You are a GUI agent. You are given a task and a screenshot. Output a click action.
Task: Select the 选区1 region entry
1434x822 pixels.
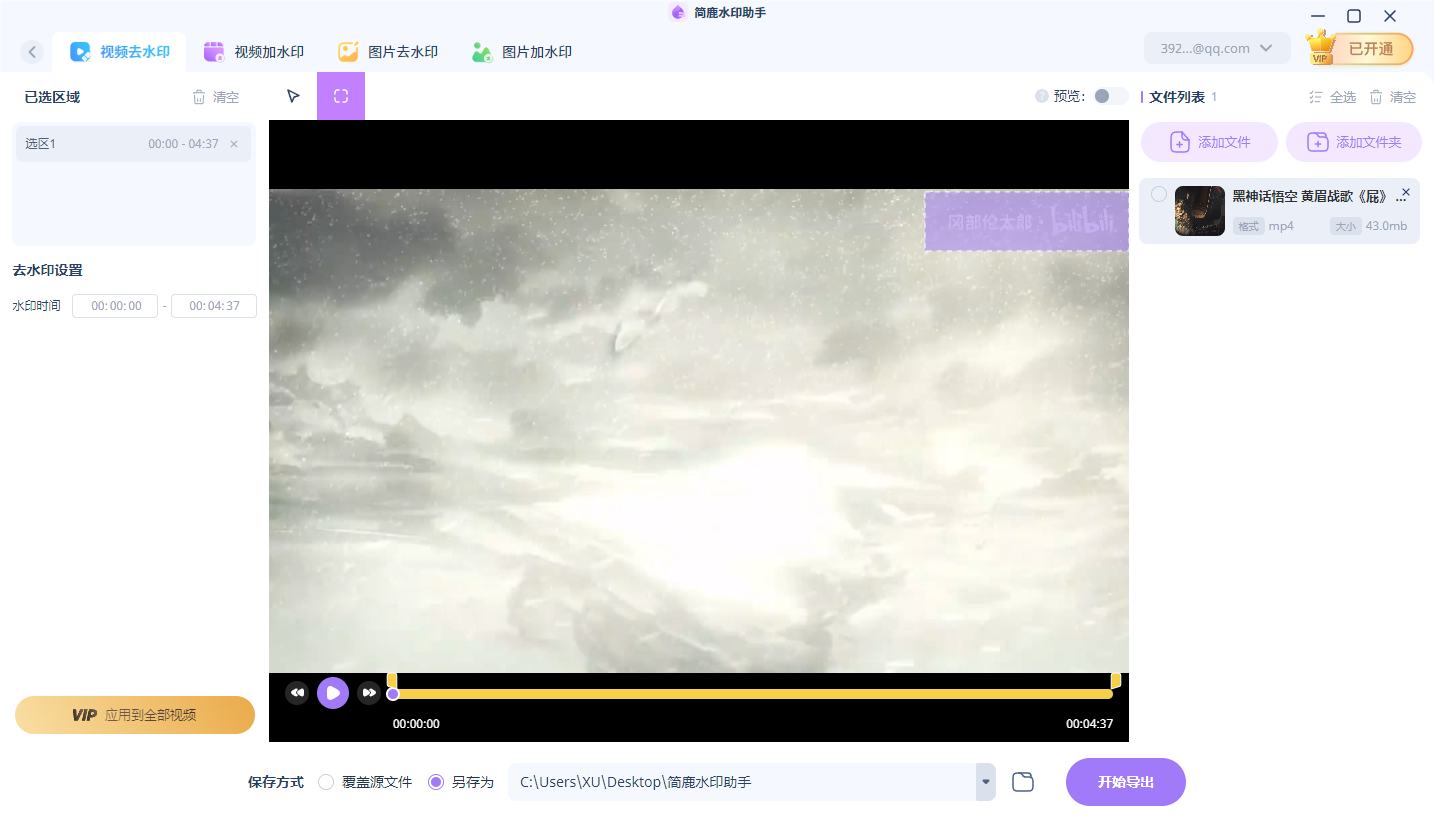pyautogui.click(x=134, y=144)
